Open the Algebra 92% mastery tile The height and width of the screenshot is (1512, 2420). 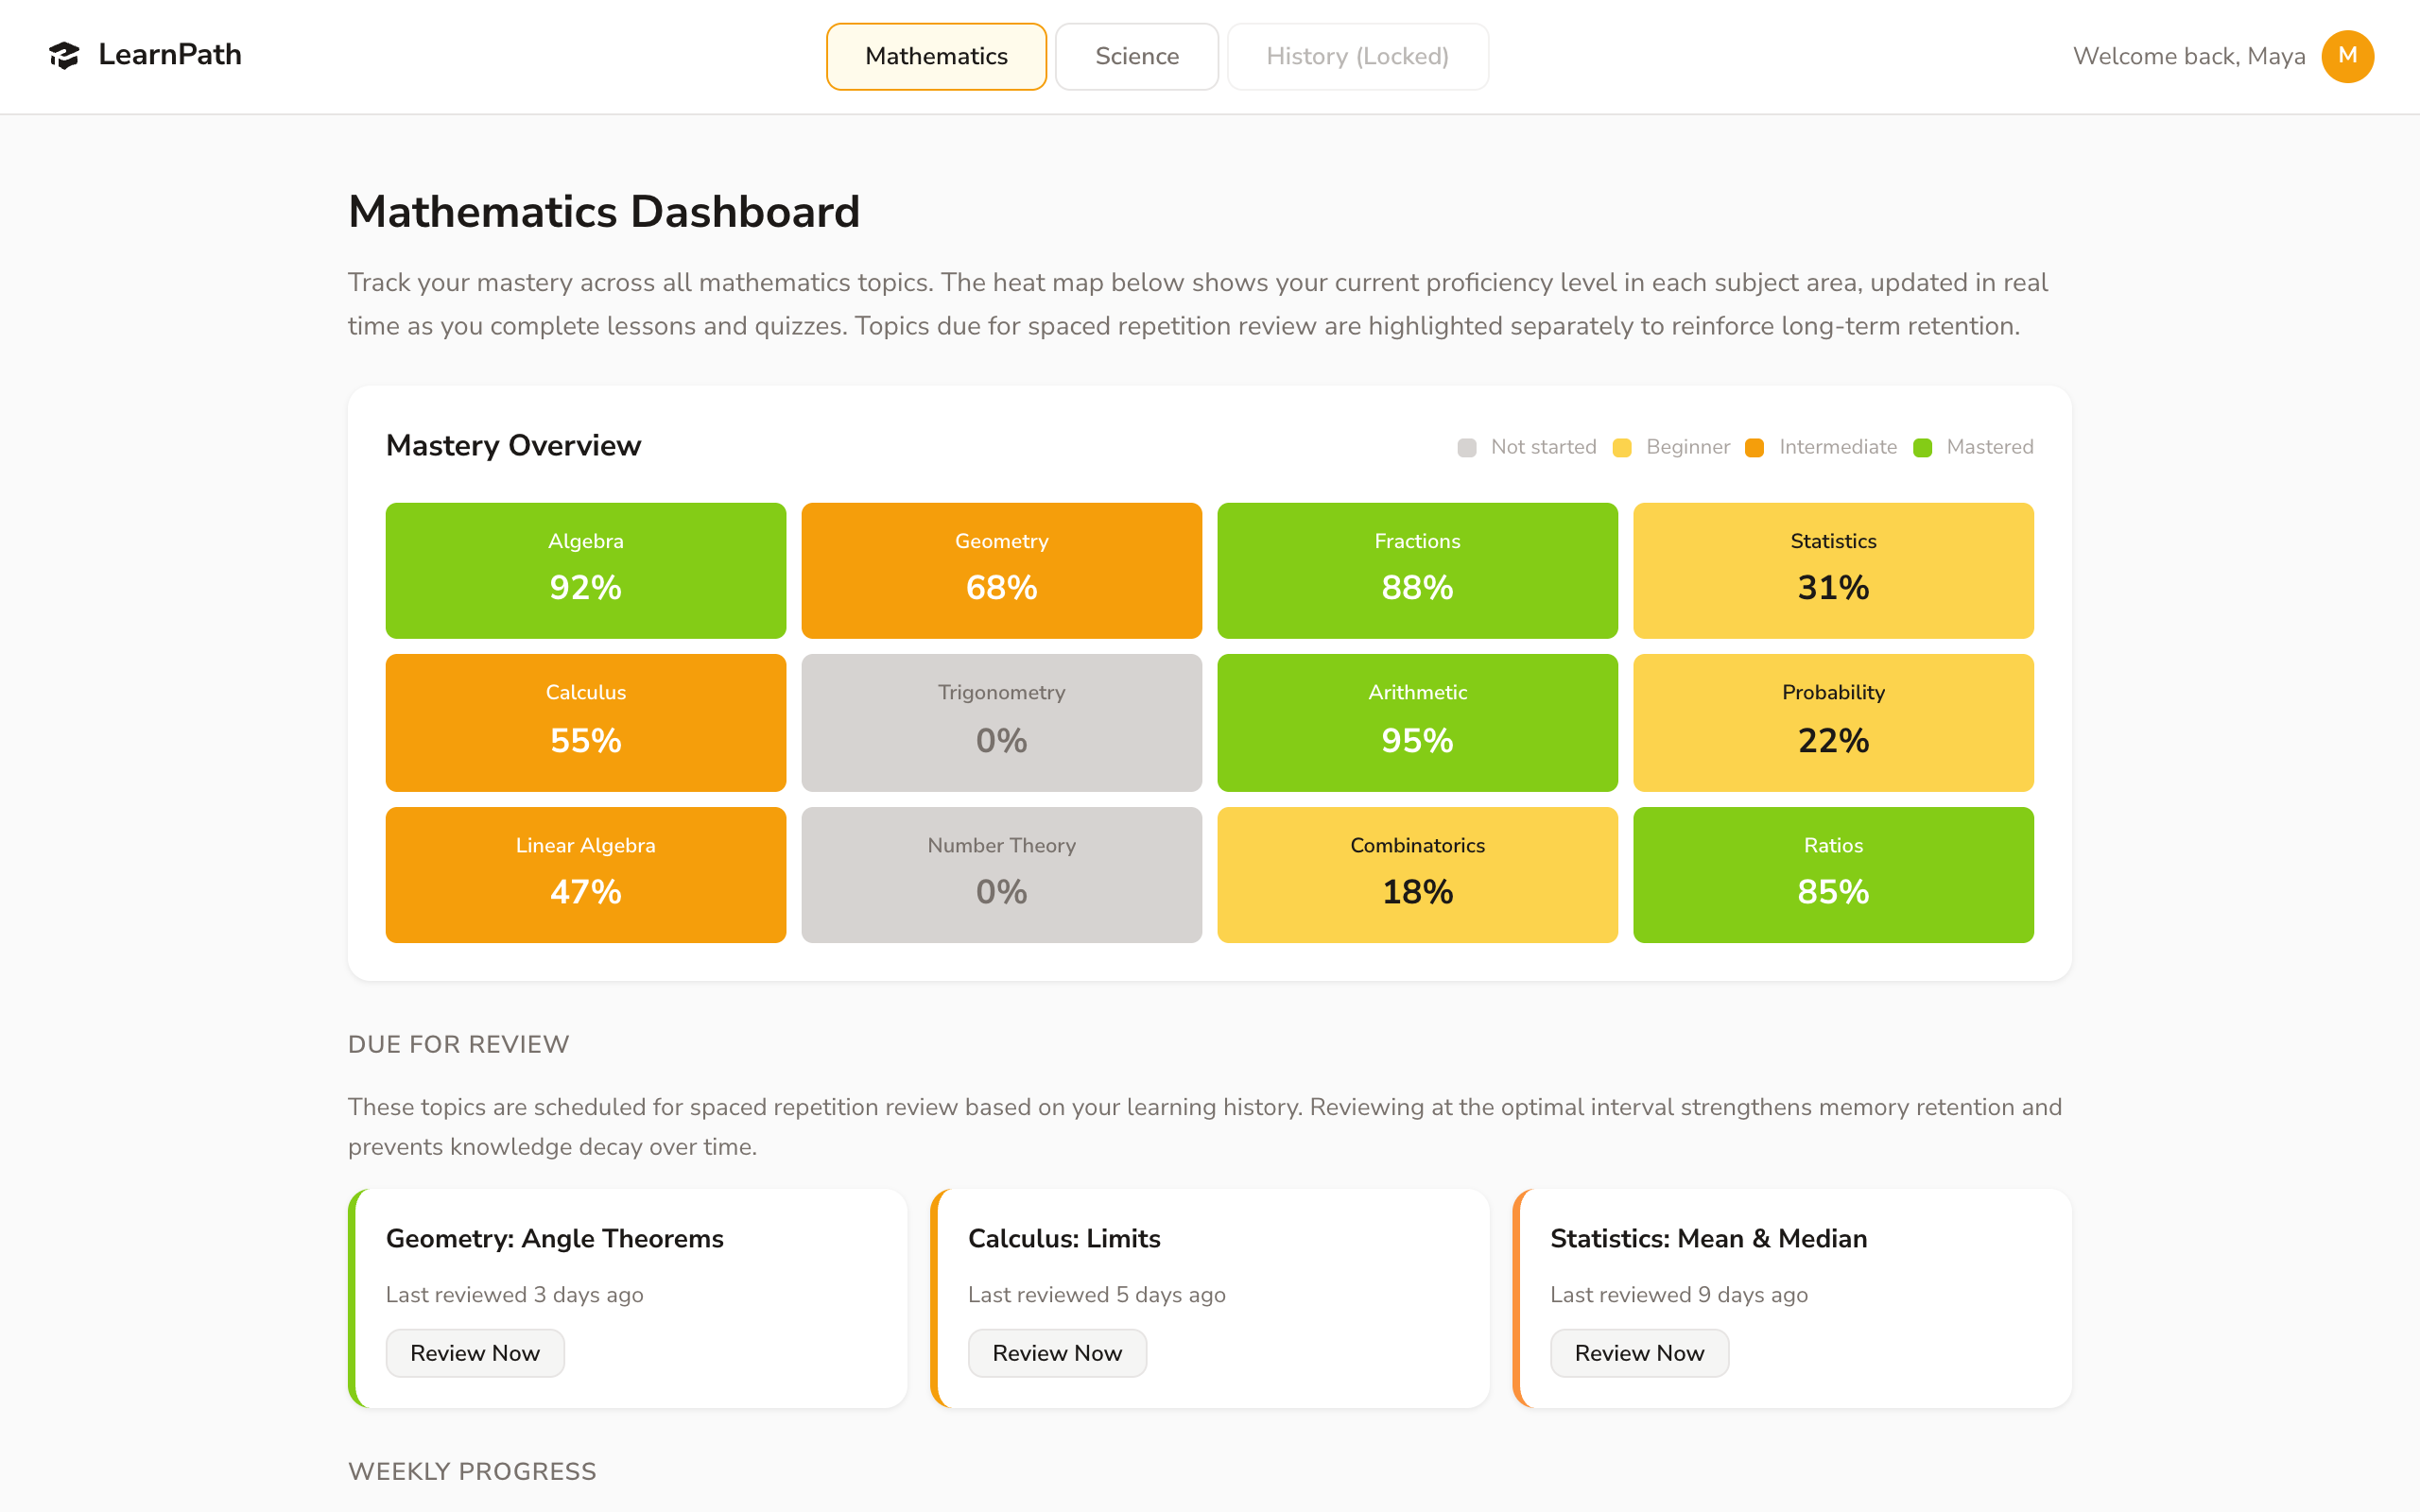(585, 570)
